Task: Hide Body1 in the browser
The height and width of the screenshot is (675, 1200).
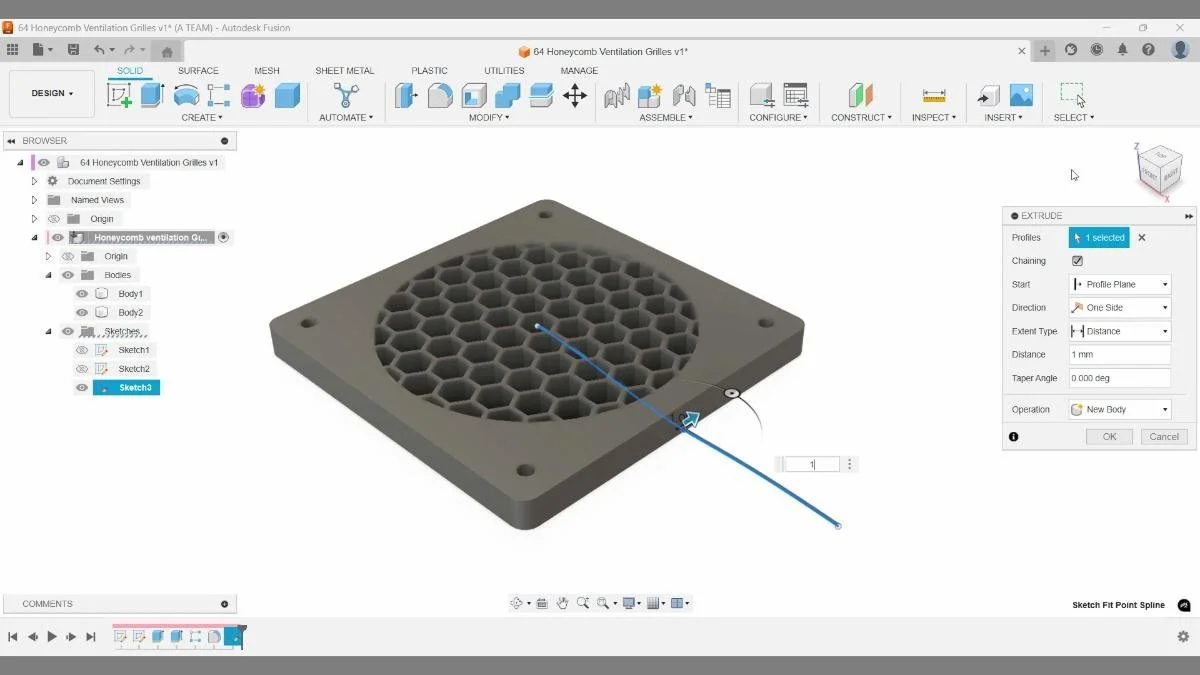Action: 82,293
